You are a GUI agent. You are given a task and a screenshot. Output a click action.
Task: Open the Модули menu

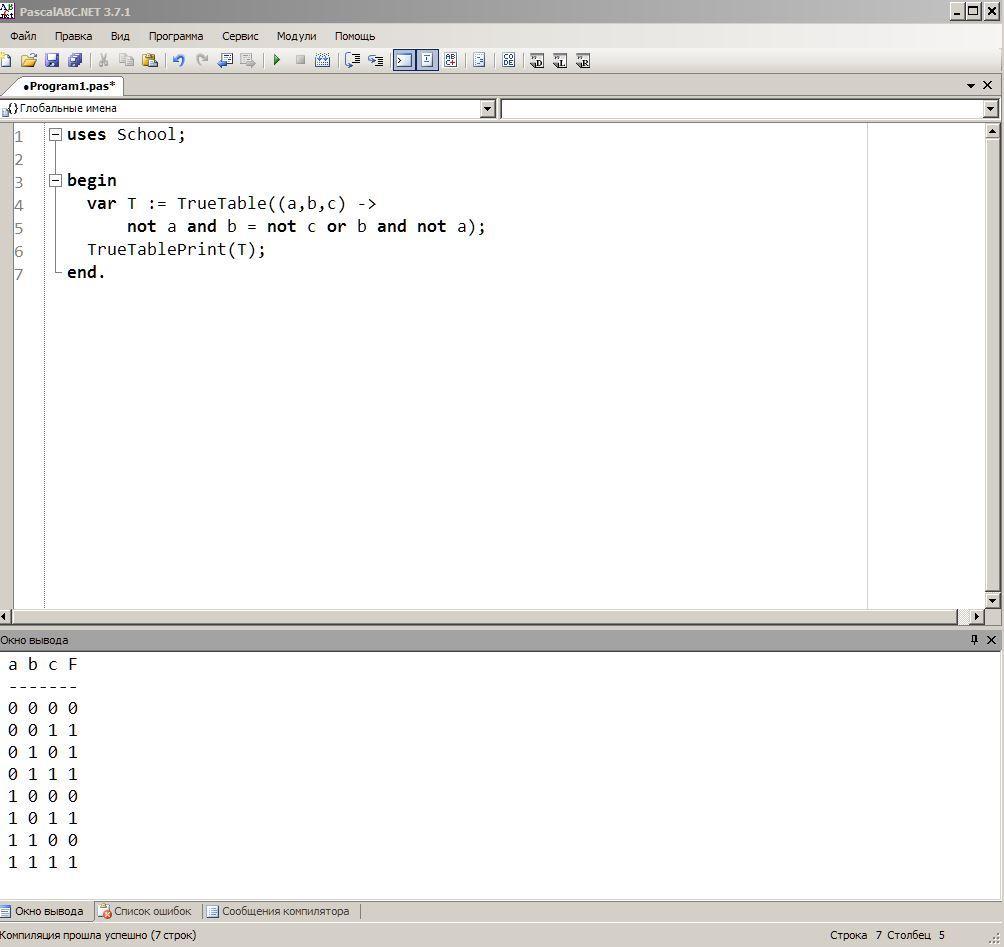(296, 36)
